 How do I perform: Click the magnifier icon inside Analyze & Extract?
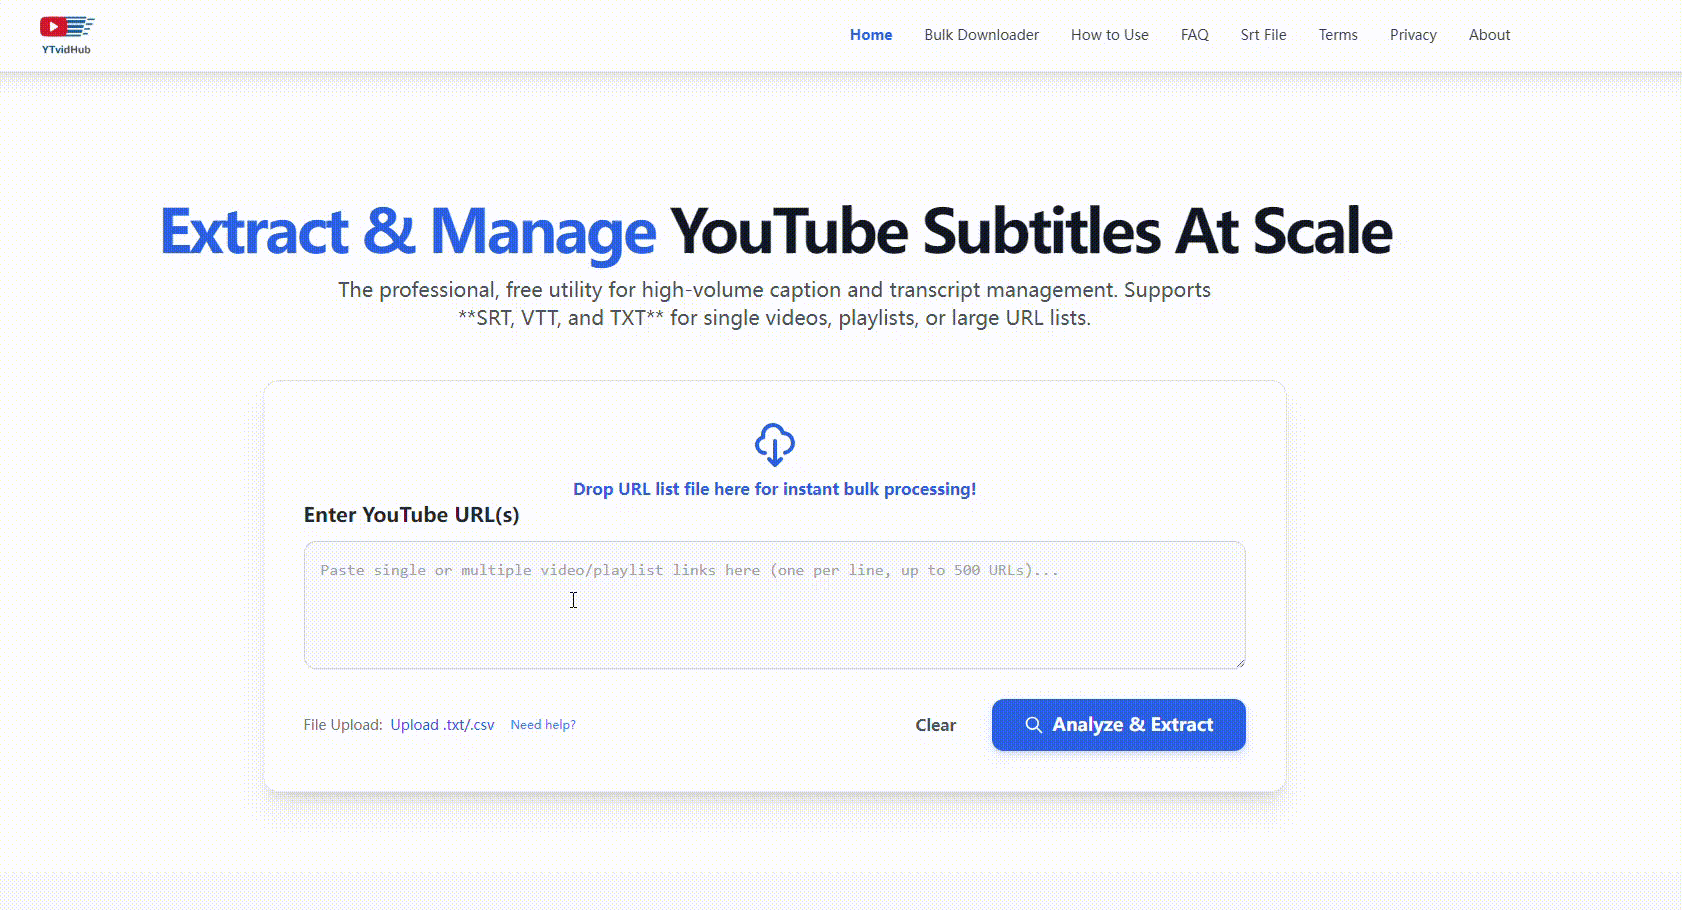(1034, 725)
